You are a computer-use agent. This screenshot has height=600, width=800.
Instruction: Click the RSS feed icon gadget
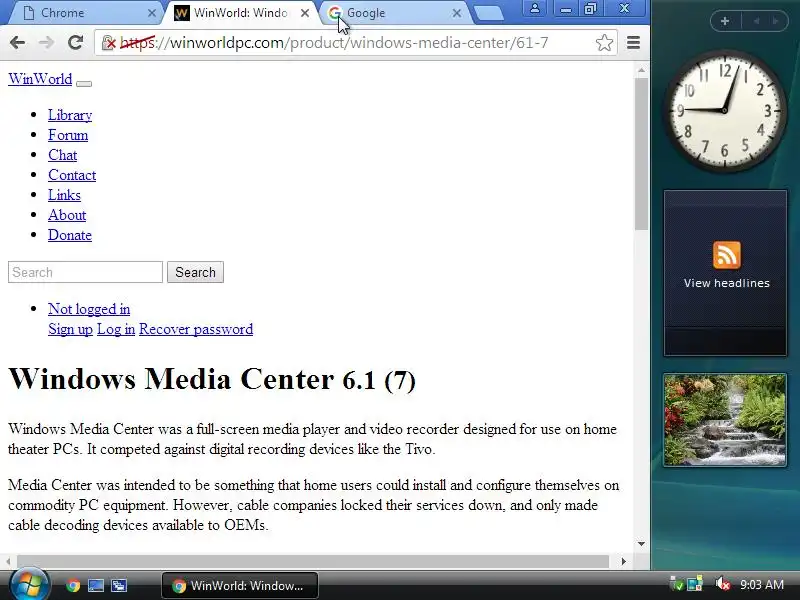tap(727, 255)
